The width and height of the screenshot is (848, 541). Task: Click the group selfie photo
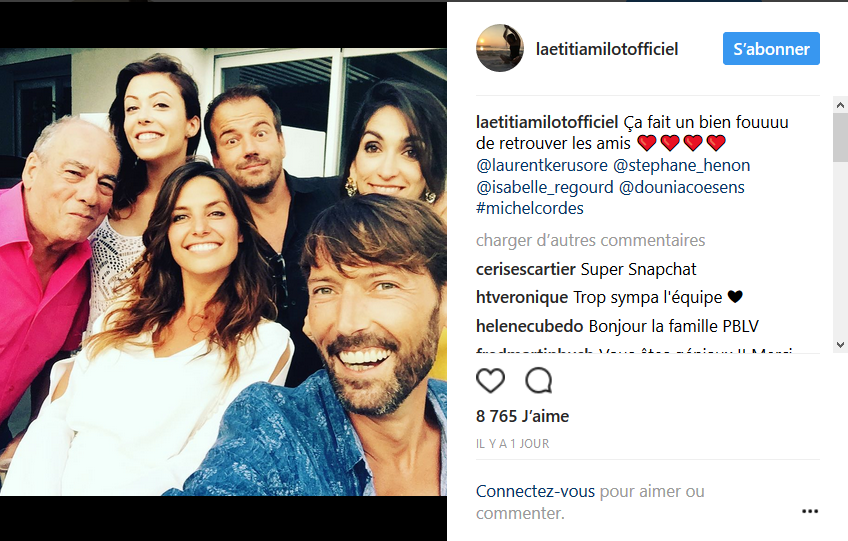pos(223,270)
